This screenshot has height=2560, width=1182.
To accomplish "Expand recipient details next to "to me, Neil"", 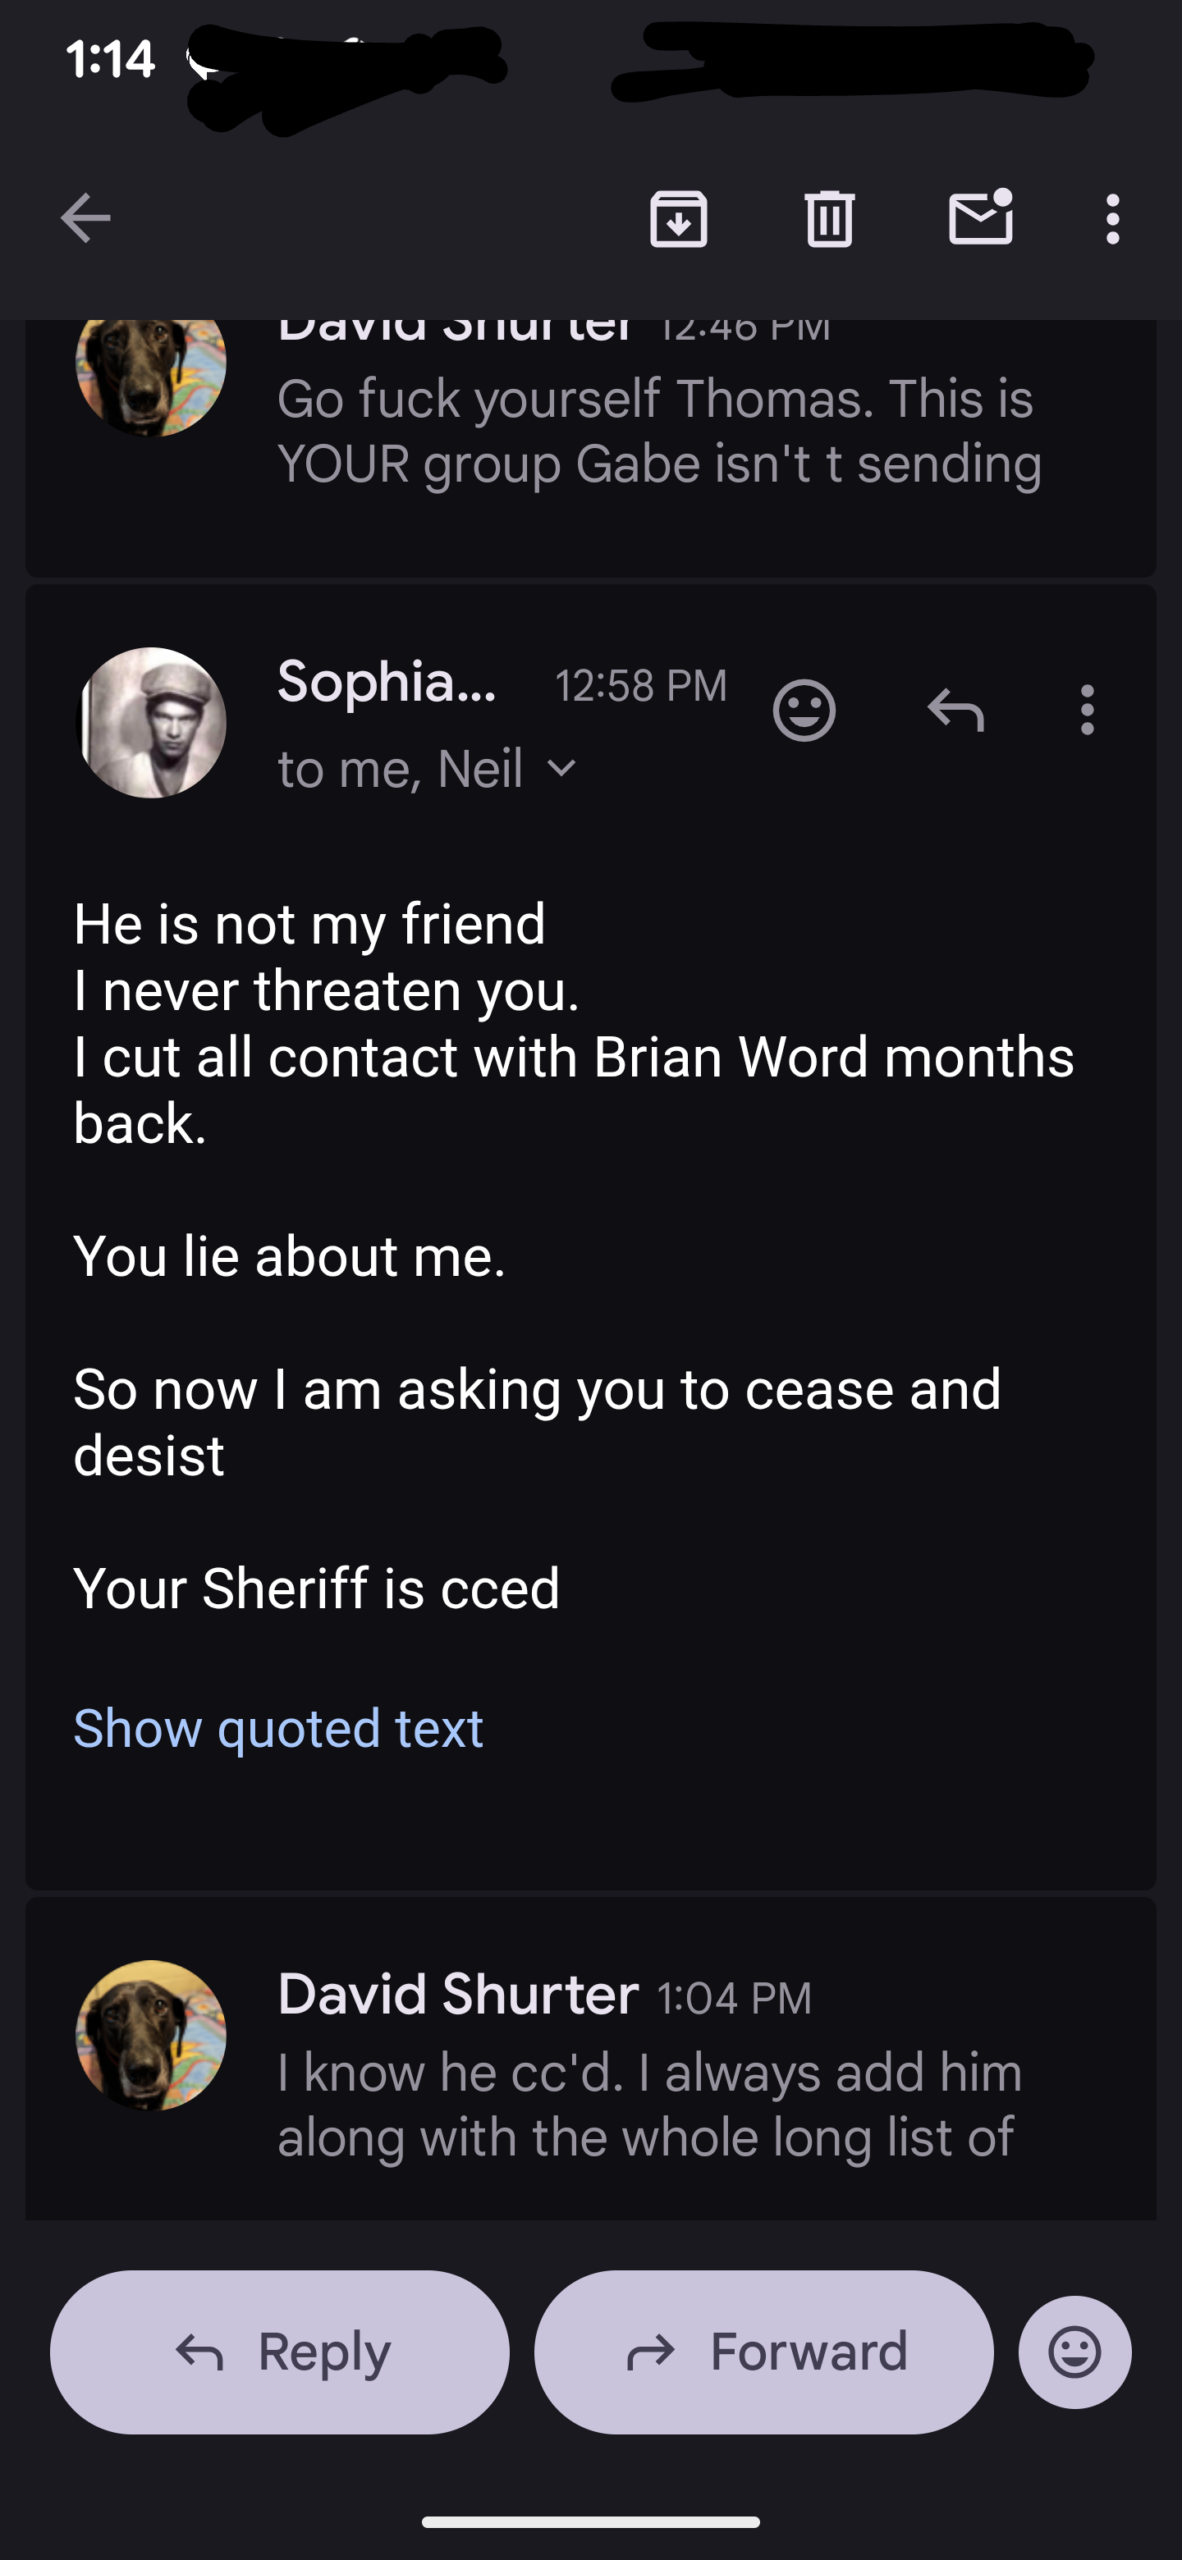I will pyautogui.click(x=562, y=769).
